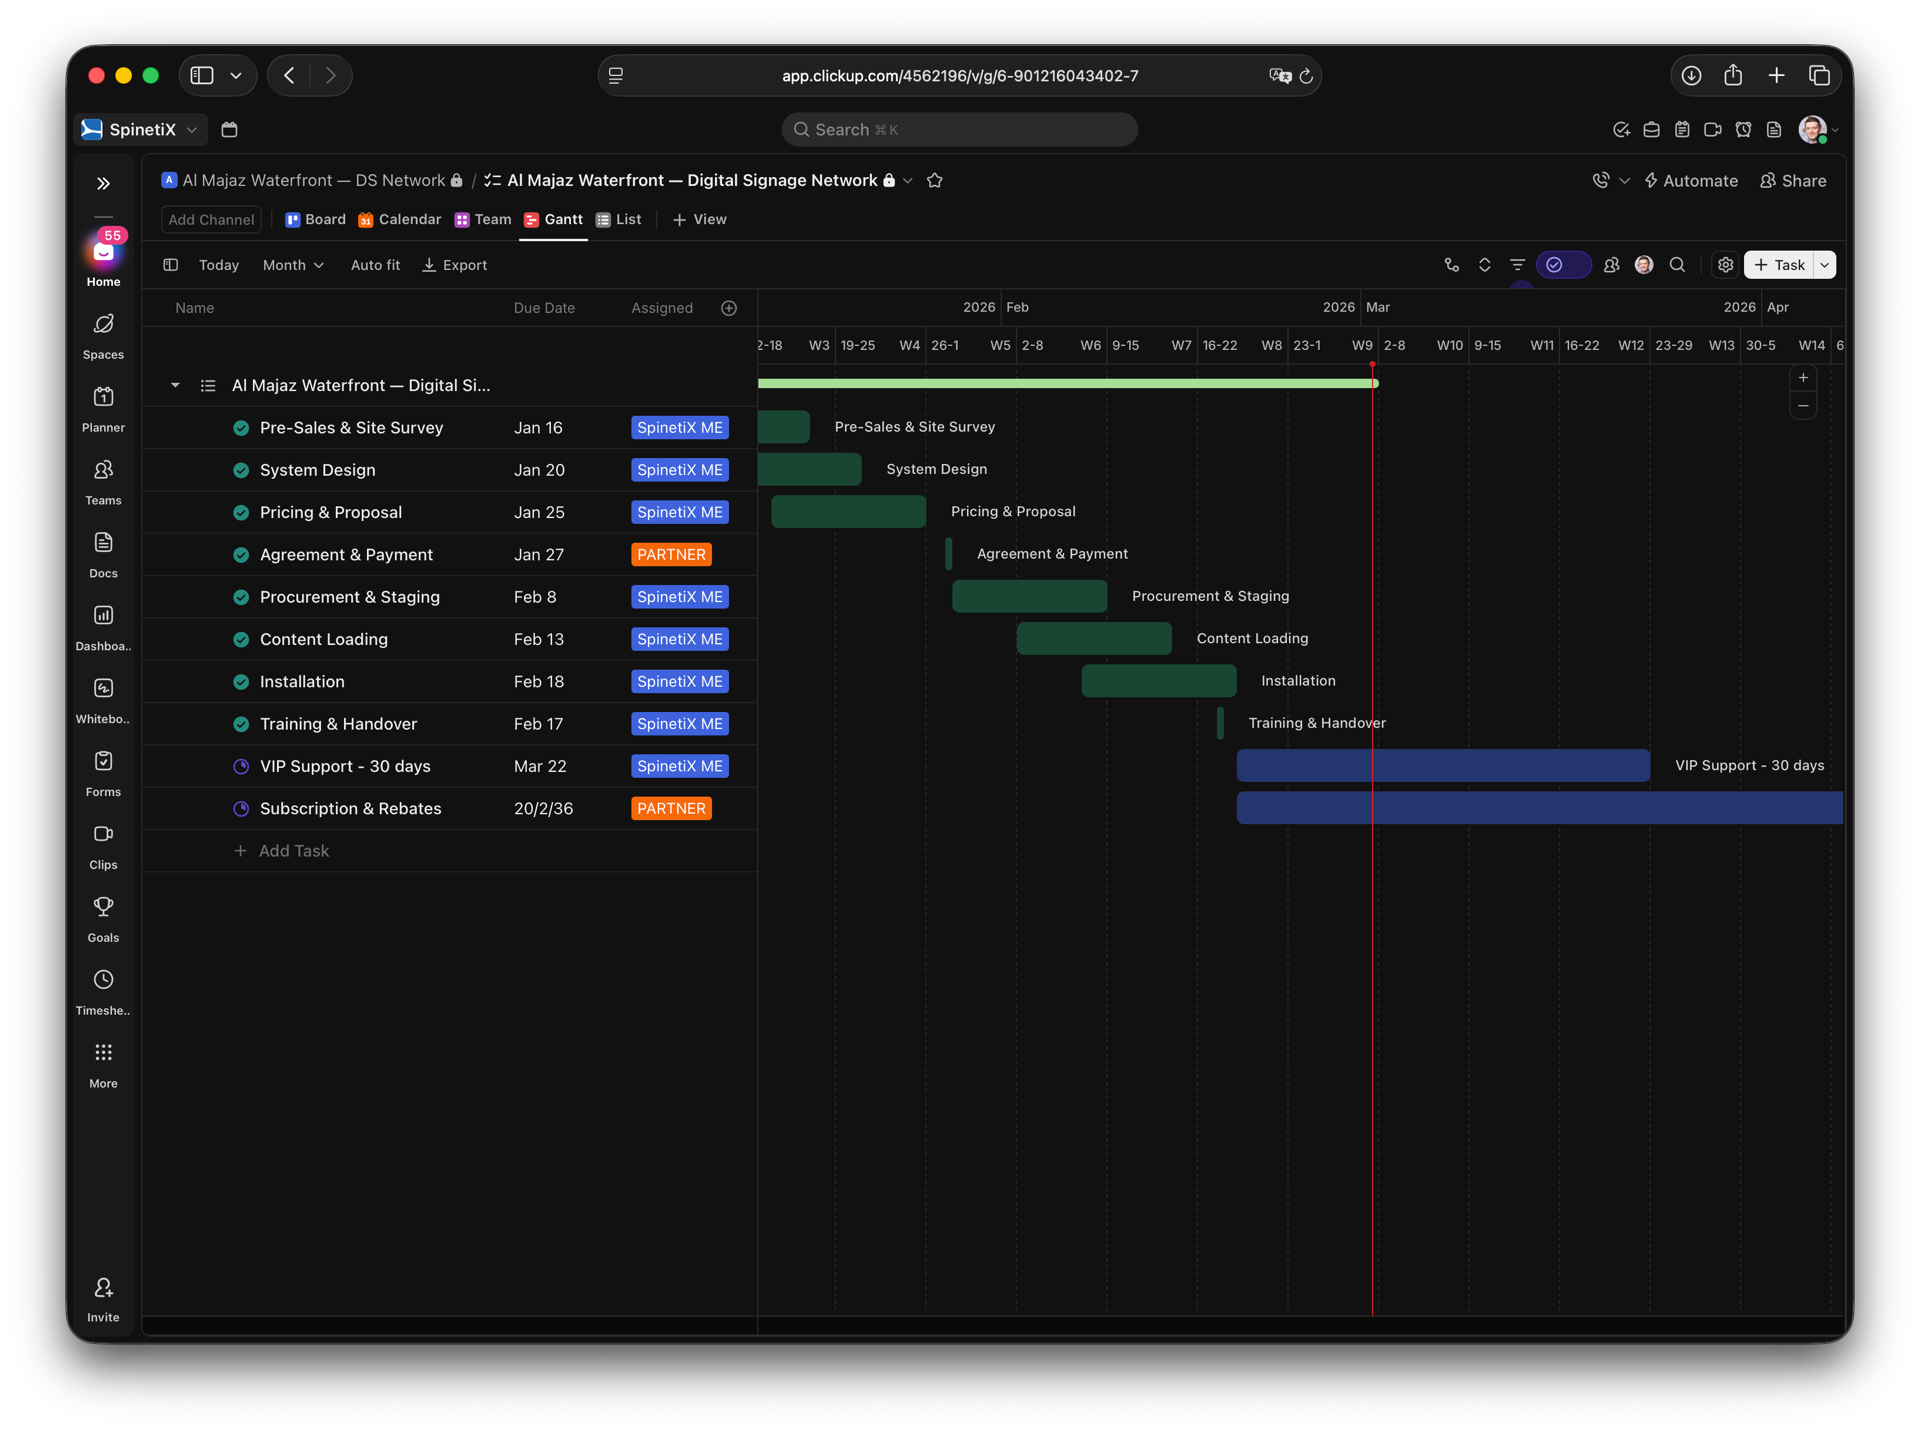
Task: Open the Gantt filter options
Action: [1517, 265]
